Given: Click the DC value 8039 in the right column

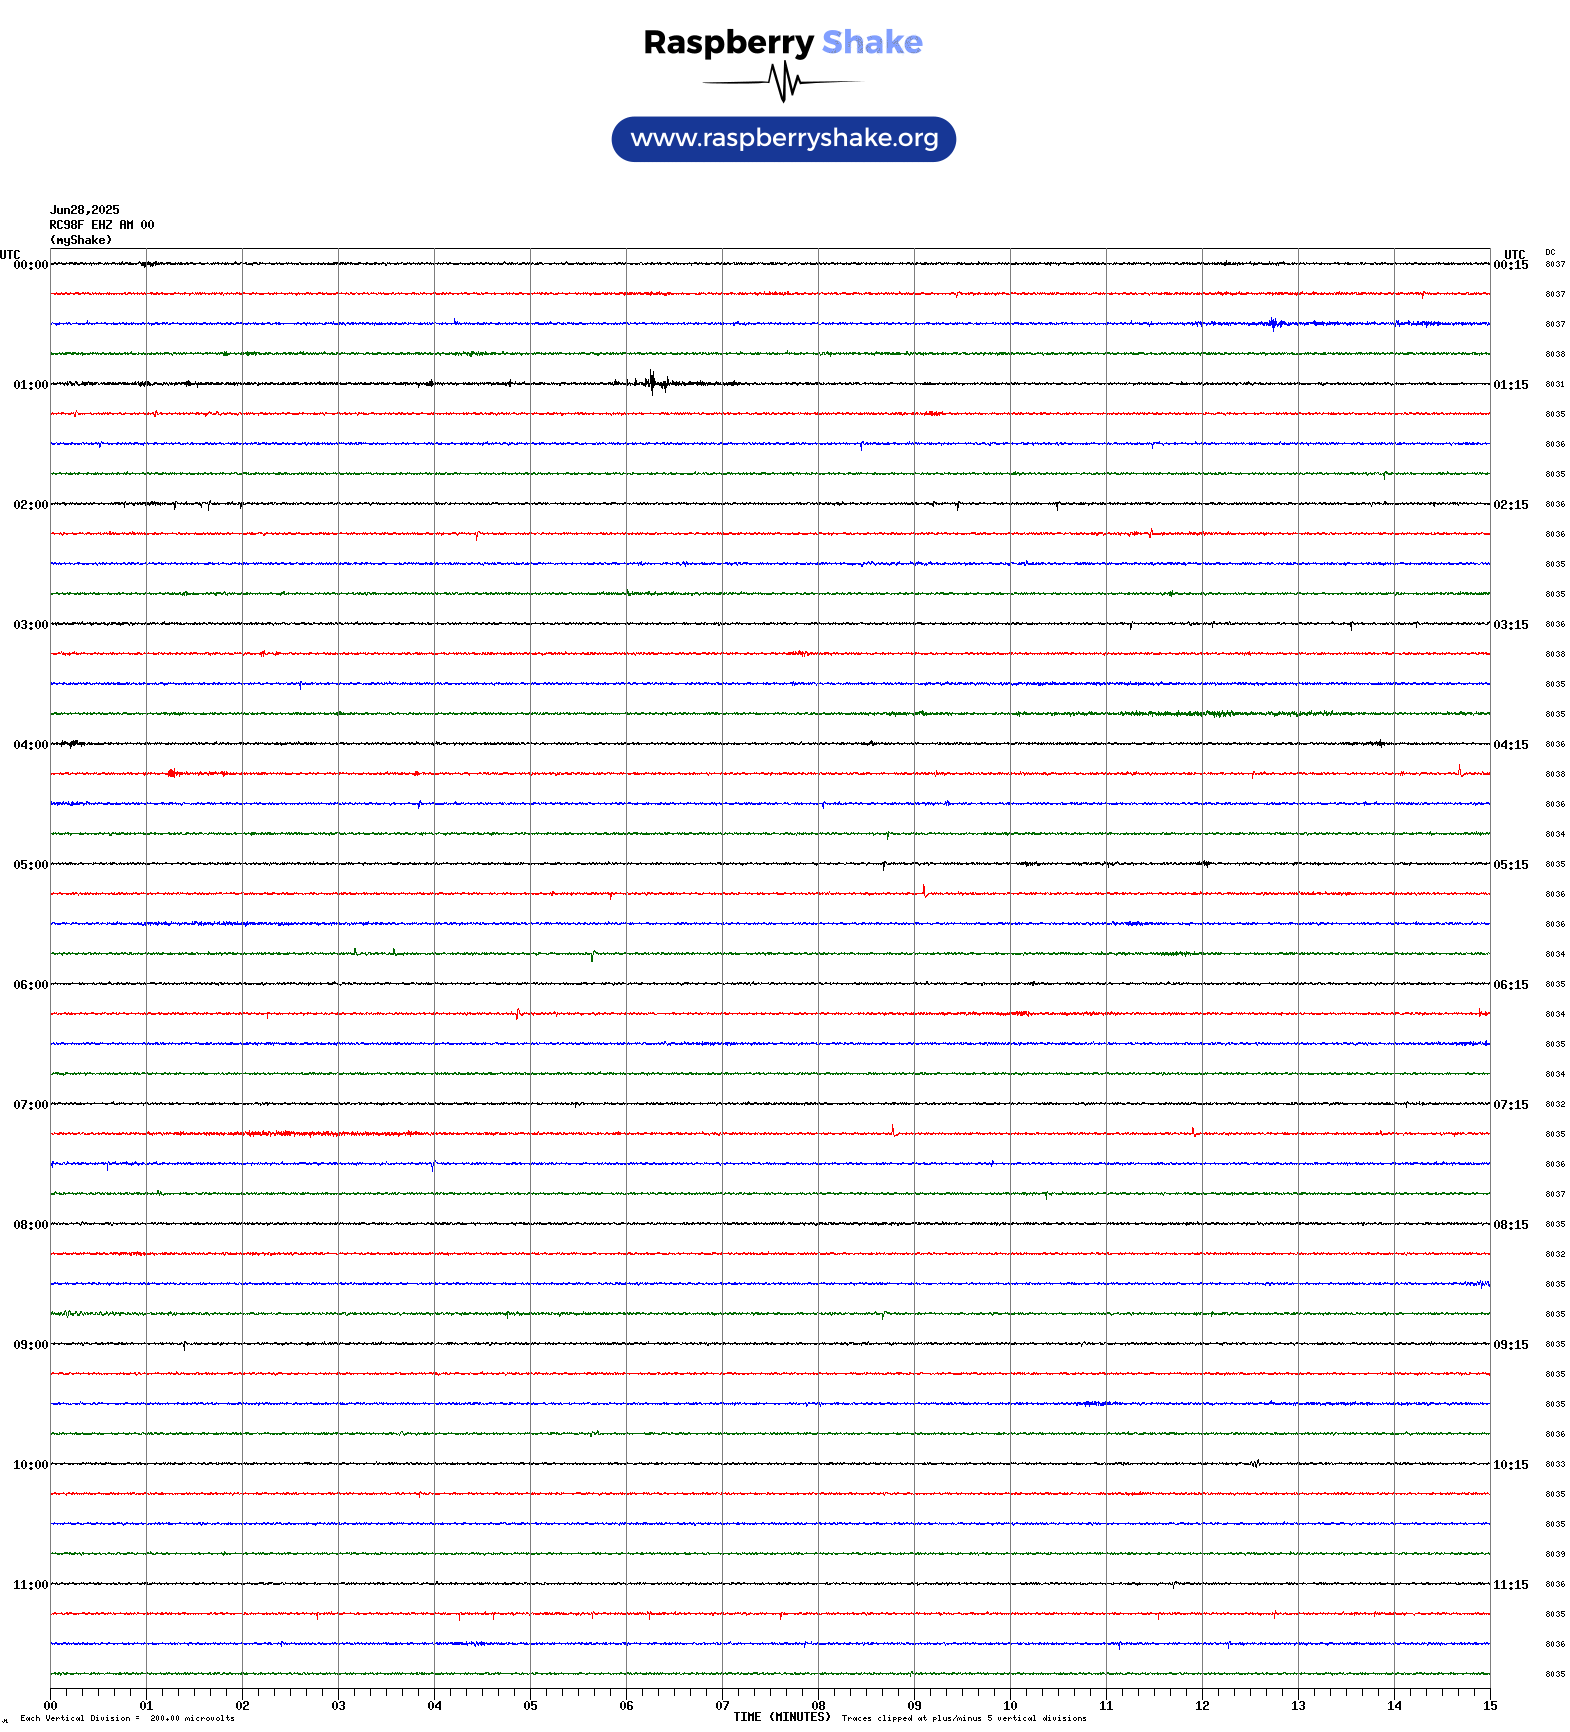Looking at the screenshot, I should [x=1555, y=1555].
